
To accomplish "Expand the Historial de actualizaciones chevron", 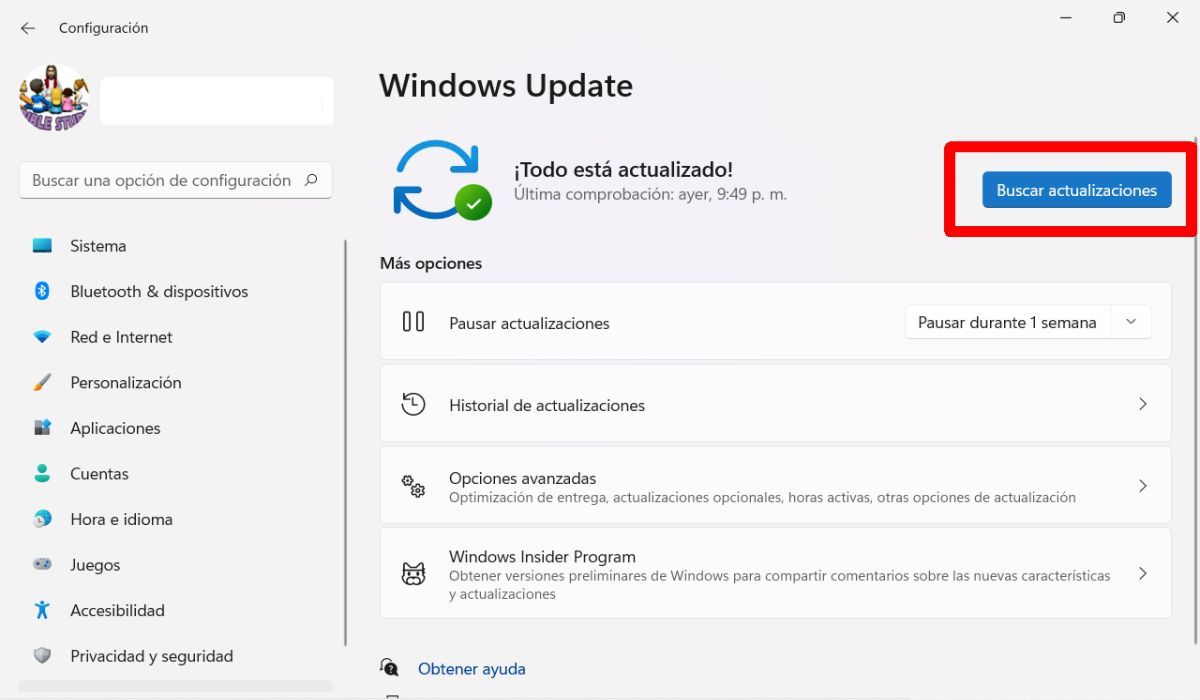I will 1143,404.
